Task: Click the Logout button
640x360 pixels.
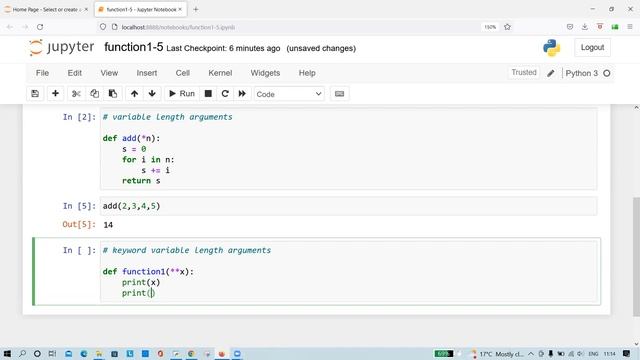Action: [x=593, y=48]
